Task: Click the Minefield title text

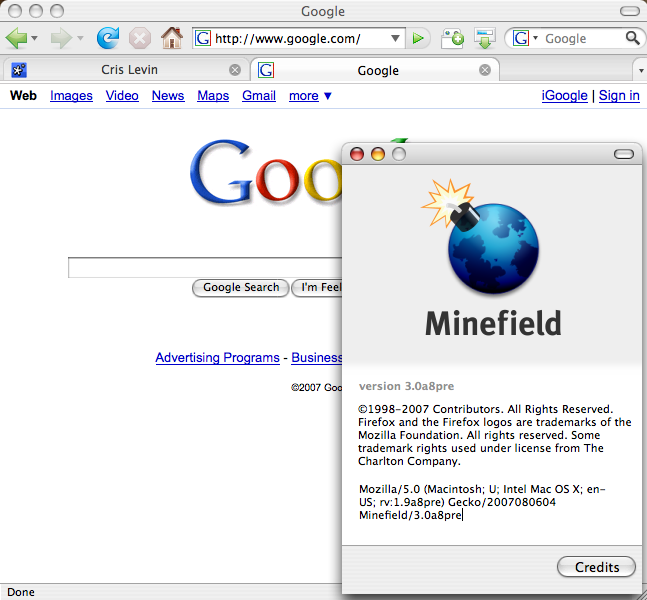Action: point(493,323)
